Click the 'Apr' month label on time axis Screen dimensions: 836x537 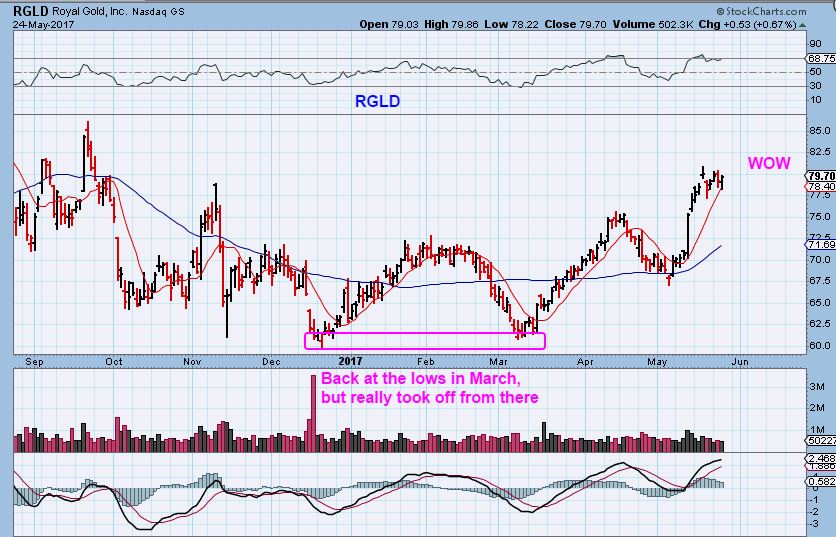[x=585, y=362]
